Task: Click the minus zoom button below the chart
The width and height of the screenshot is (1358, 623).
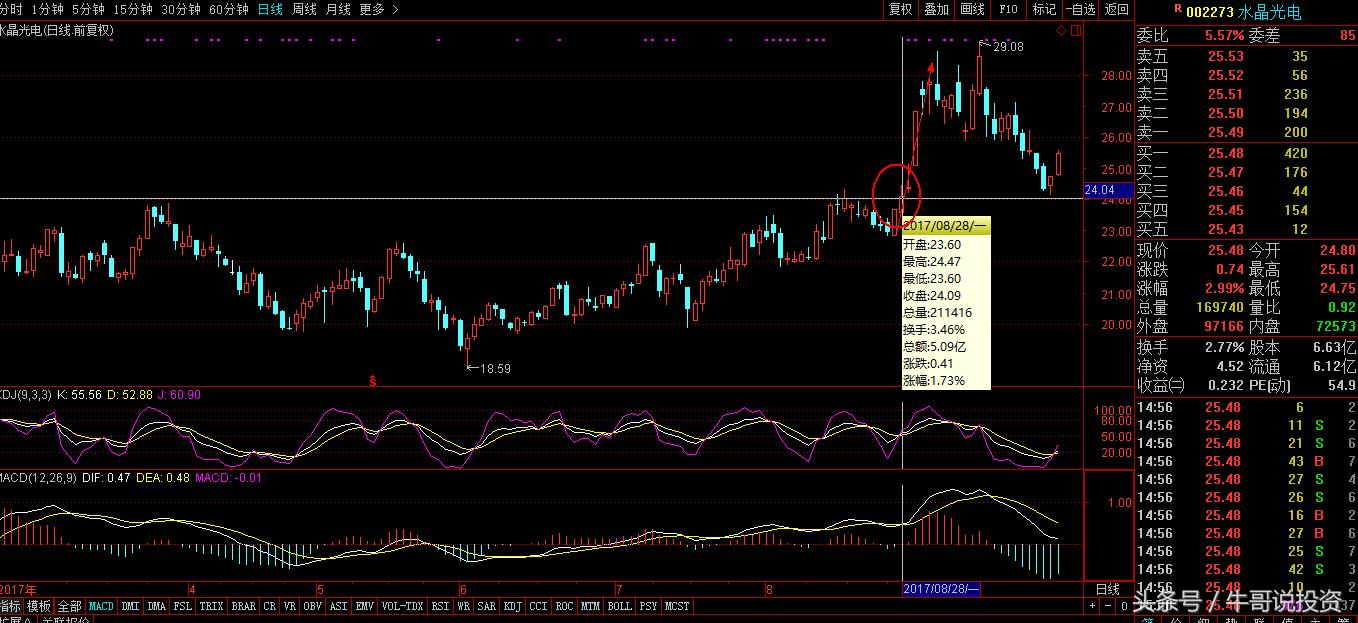Action: tap(1106, 606)
